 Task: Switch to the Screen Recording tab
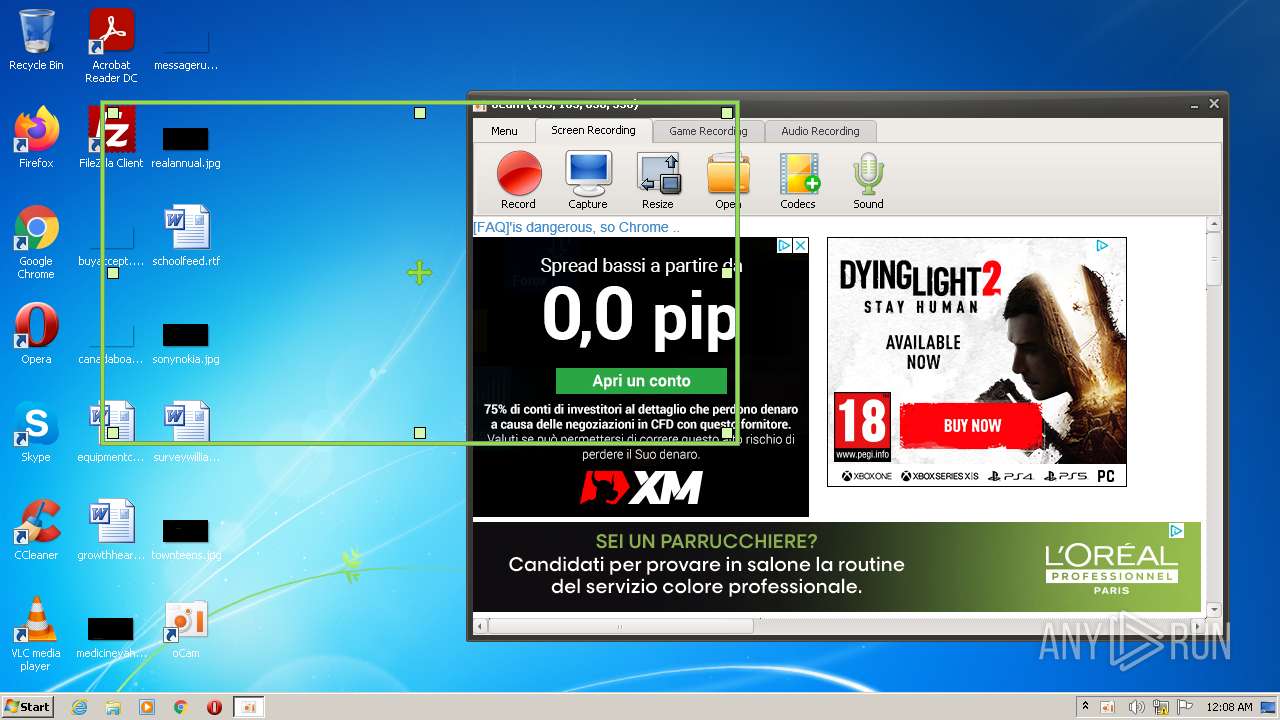tap(593, 130)
